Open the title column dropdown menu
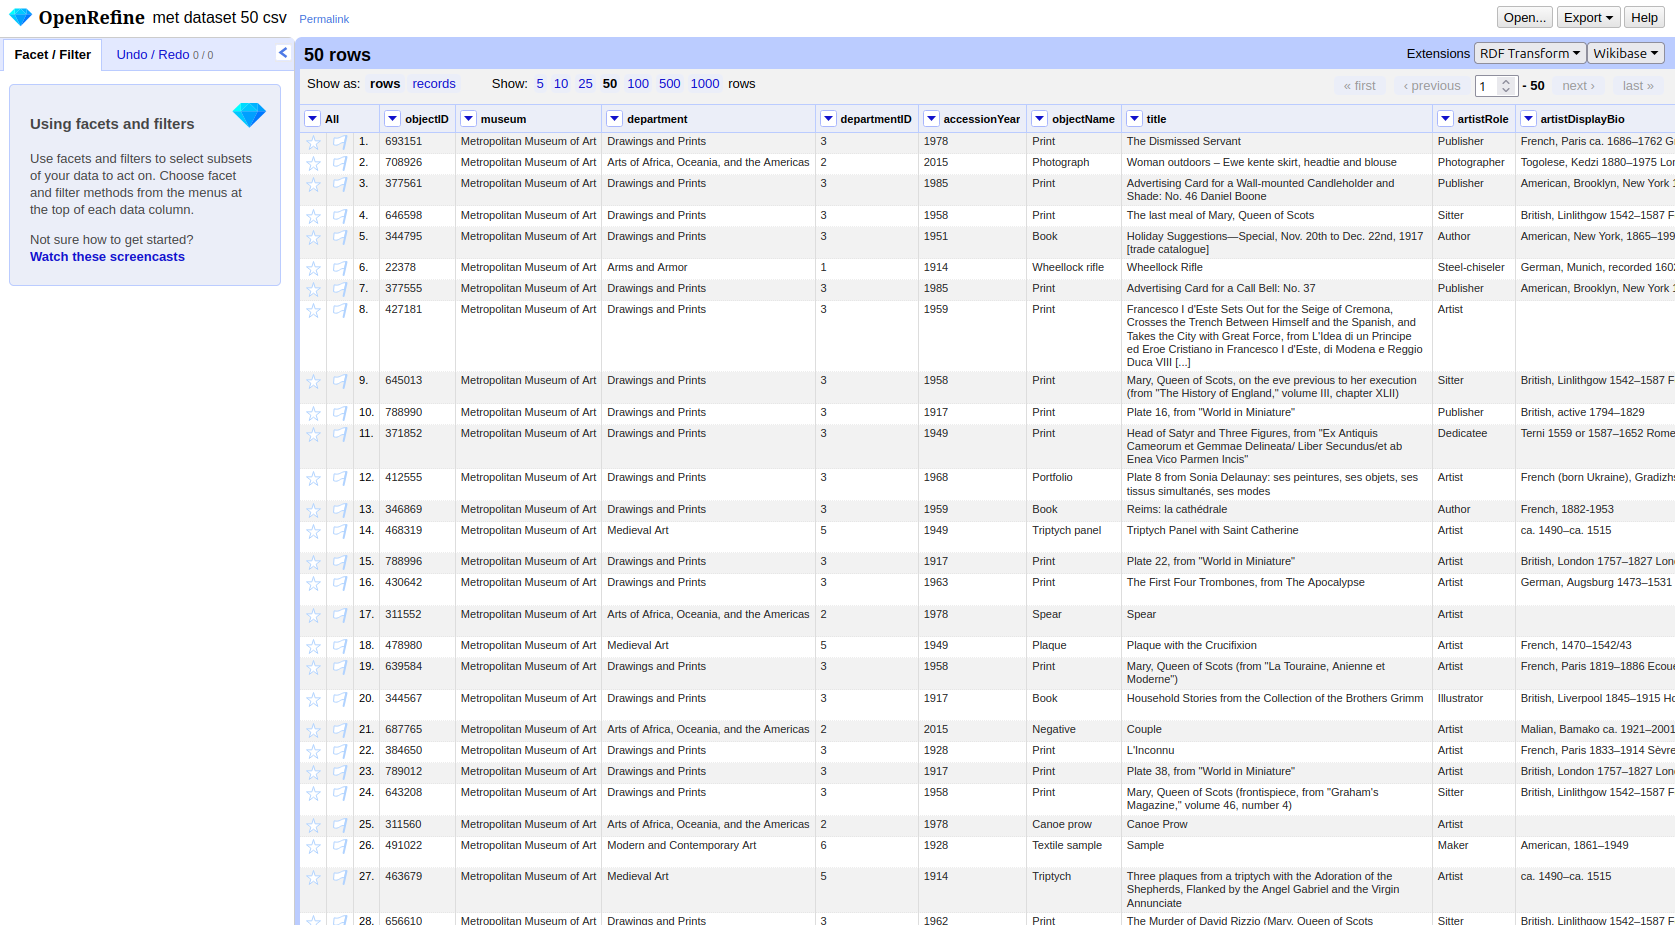Image resolution: width=1676 pixels, height=925 pixels. coord(1134,119)
